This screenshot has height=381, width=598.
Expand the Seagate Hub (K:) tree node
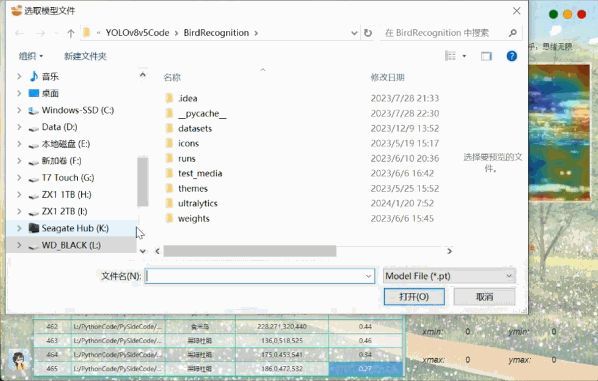[x=19, y=228]
